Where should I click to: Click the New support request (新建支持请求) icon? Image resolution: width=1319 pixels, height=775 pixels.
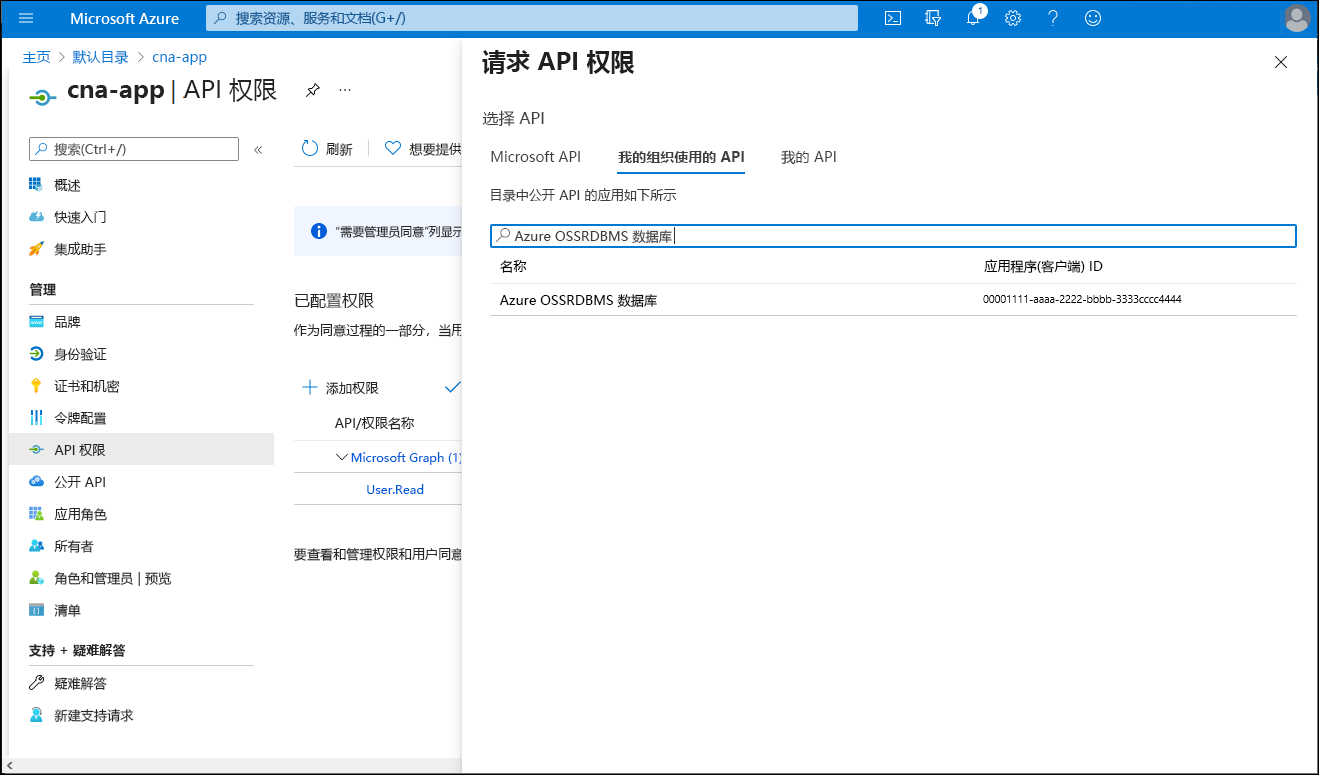[36, 715]
